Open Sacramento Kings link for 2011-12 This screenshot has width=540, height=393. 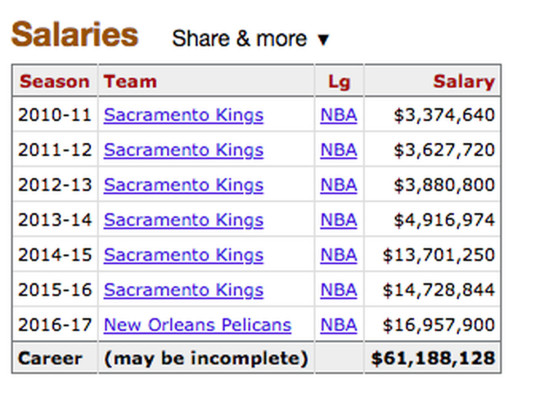(x=184, y=150)
